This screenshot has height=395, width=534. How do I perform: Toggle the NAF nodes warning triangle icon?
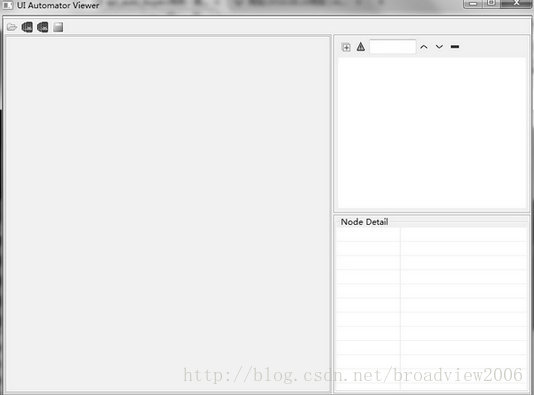coord(361,47)
